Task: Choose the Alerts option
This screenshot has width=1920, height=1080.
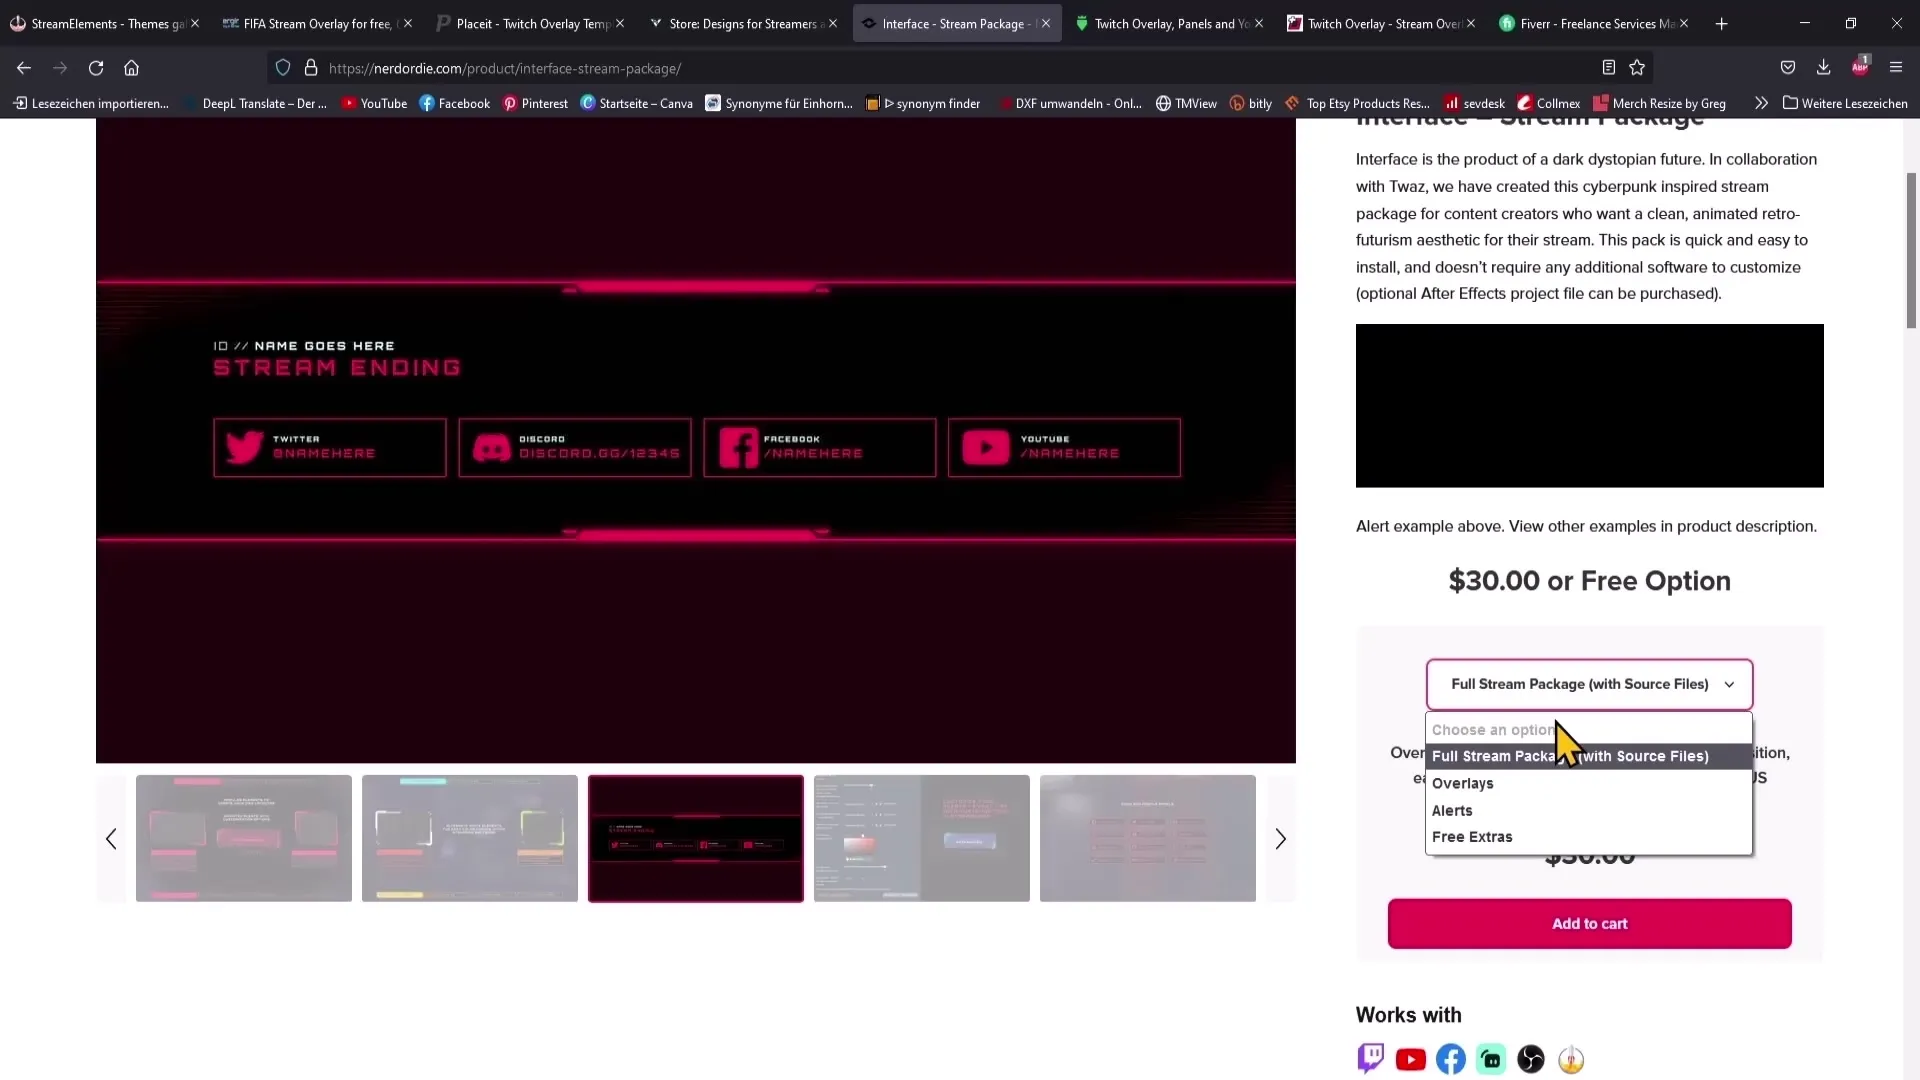Action: (x=1589, y=810)
